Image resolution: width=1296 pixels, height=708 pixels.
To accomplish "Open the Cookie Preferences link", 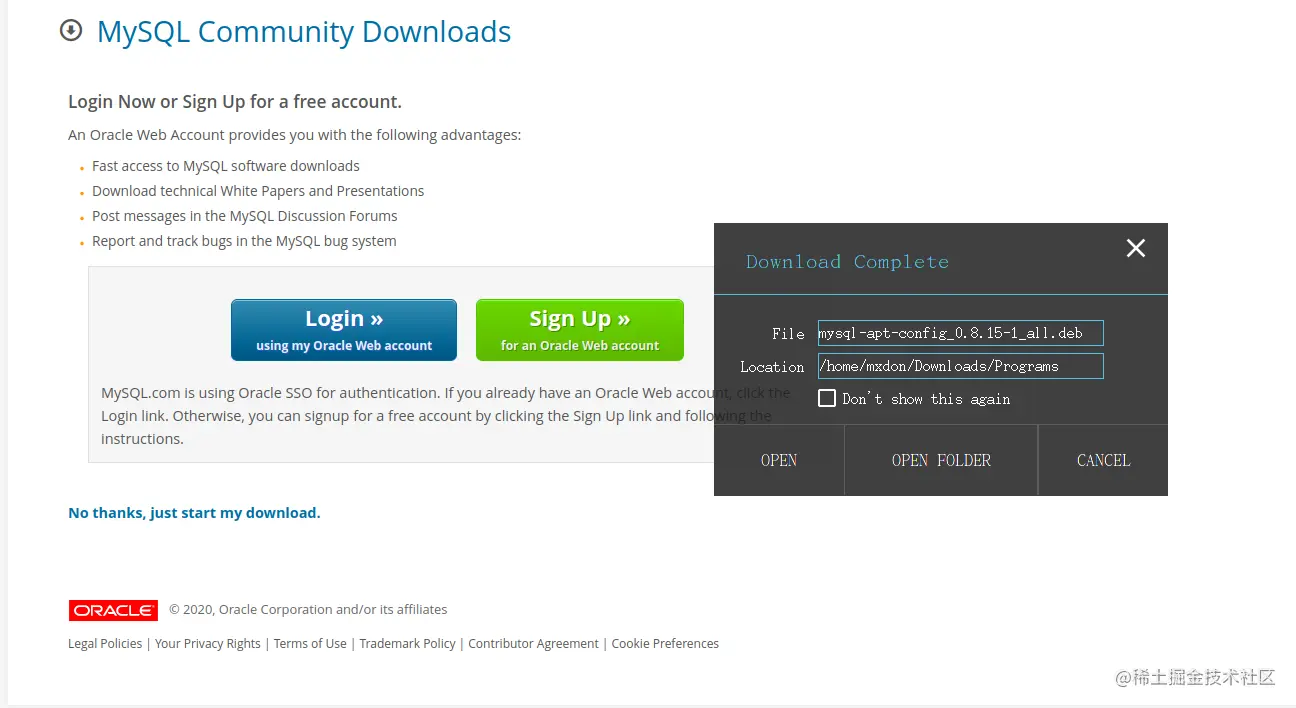I will (665, 644).
